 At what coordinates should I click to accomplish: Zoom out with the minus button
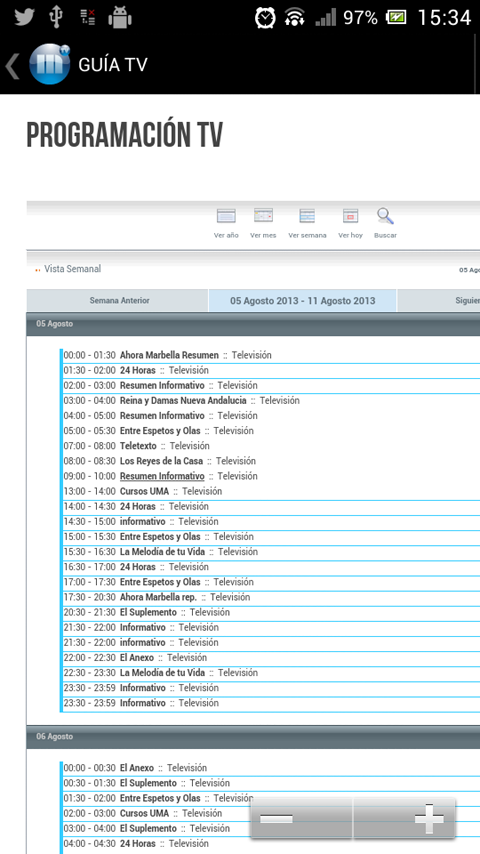[x=302, y=818]
